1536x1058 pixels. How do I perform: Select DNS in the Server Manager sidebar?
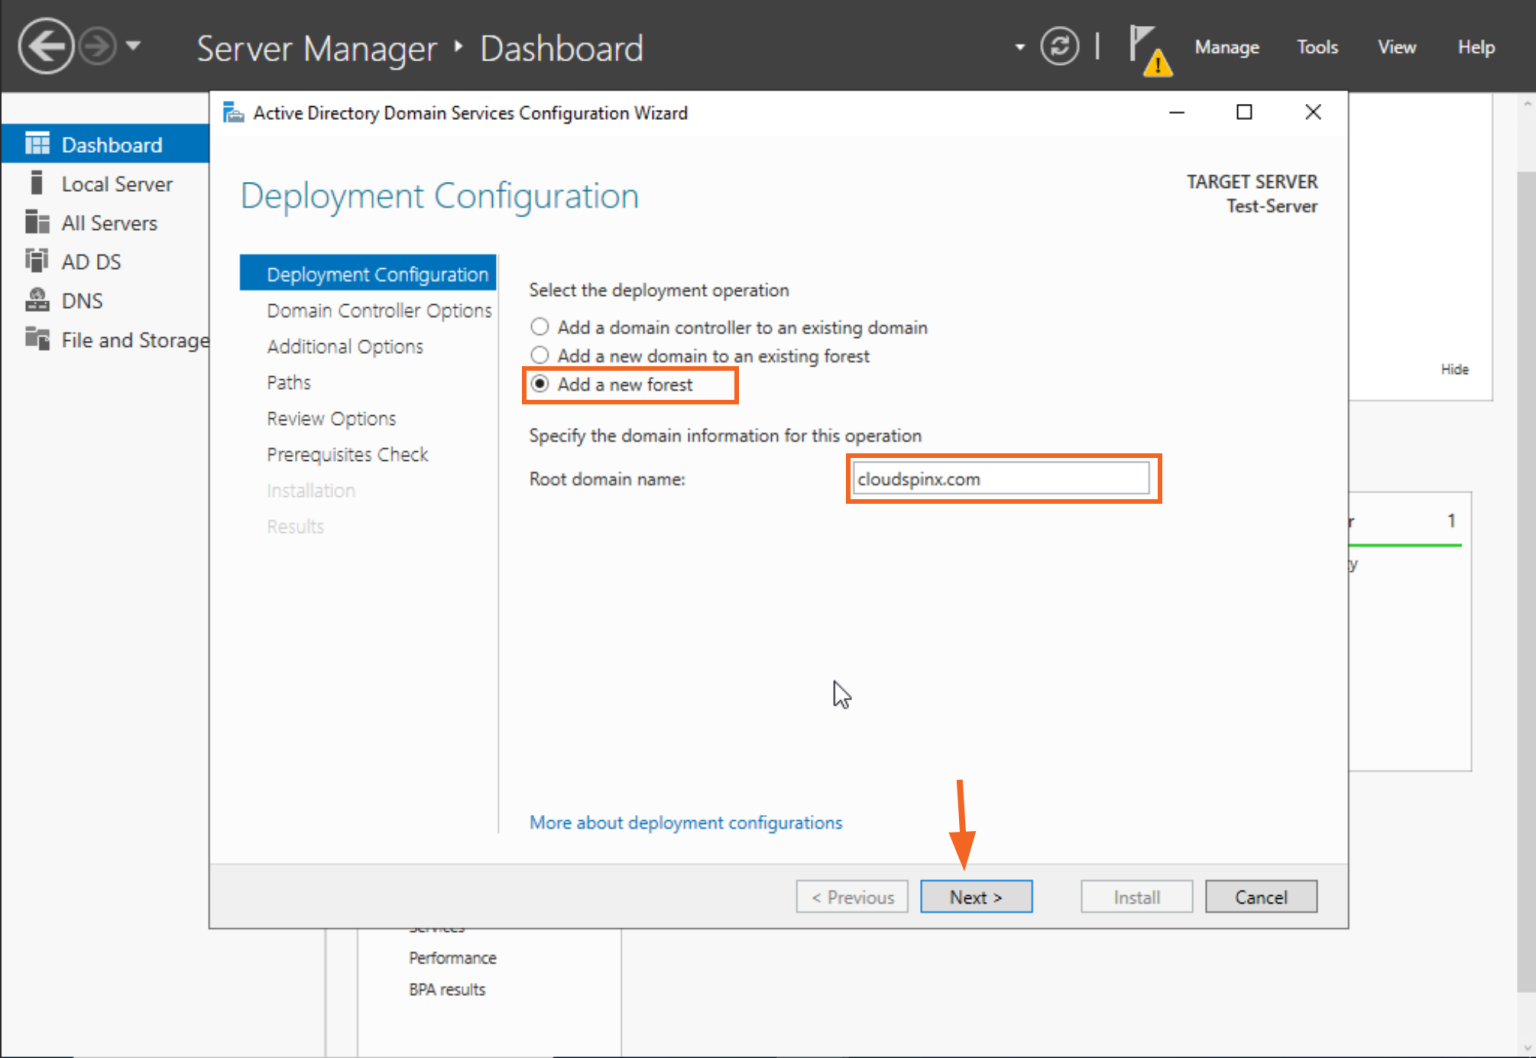[82, 300]
